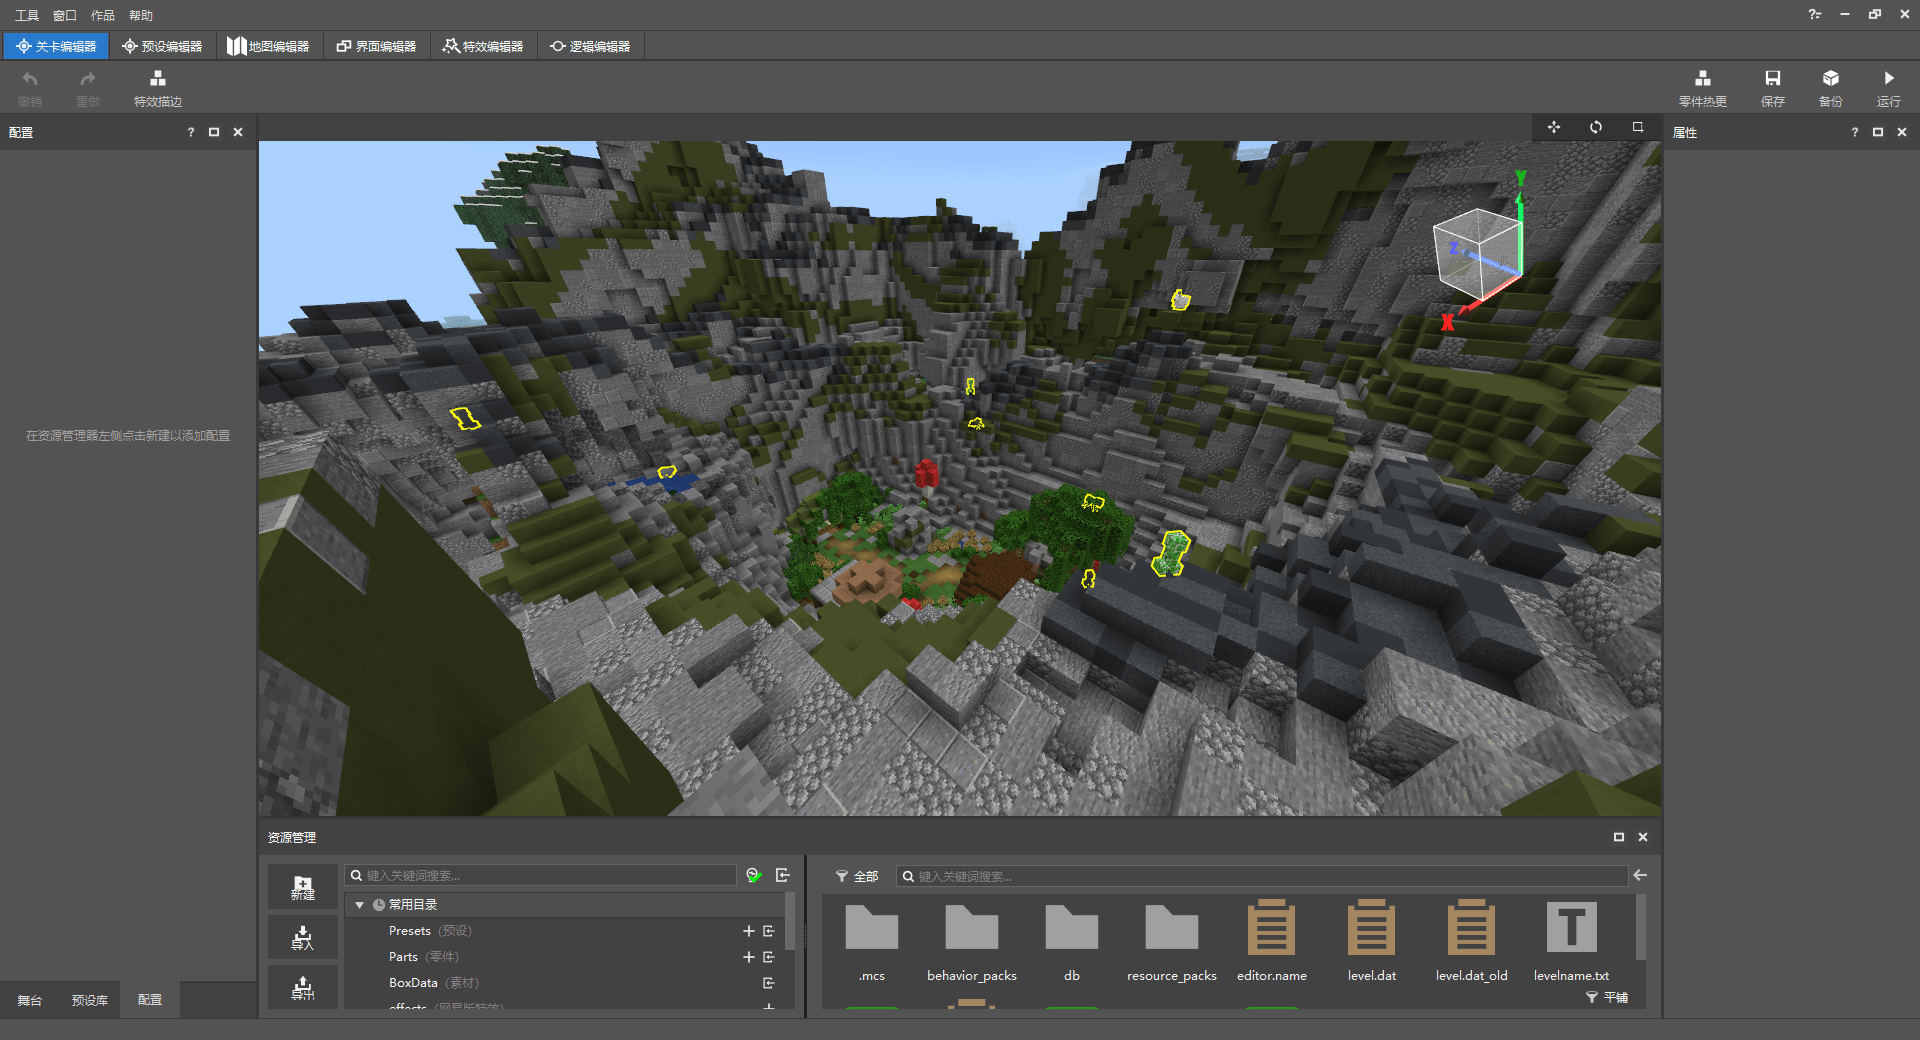1920x1040 pixels.
Task: Close the 属性 panel
Action: coord(1902,132)
